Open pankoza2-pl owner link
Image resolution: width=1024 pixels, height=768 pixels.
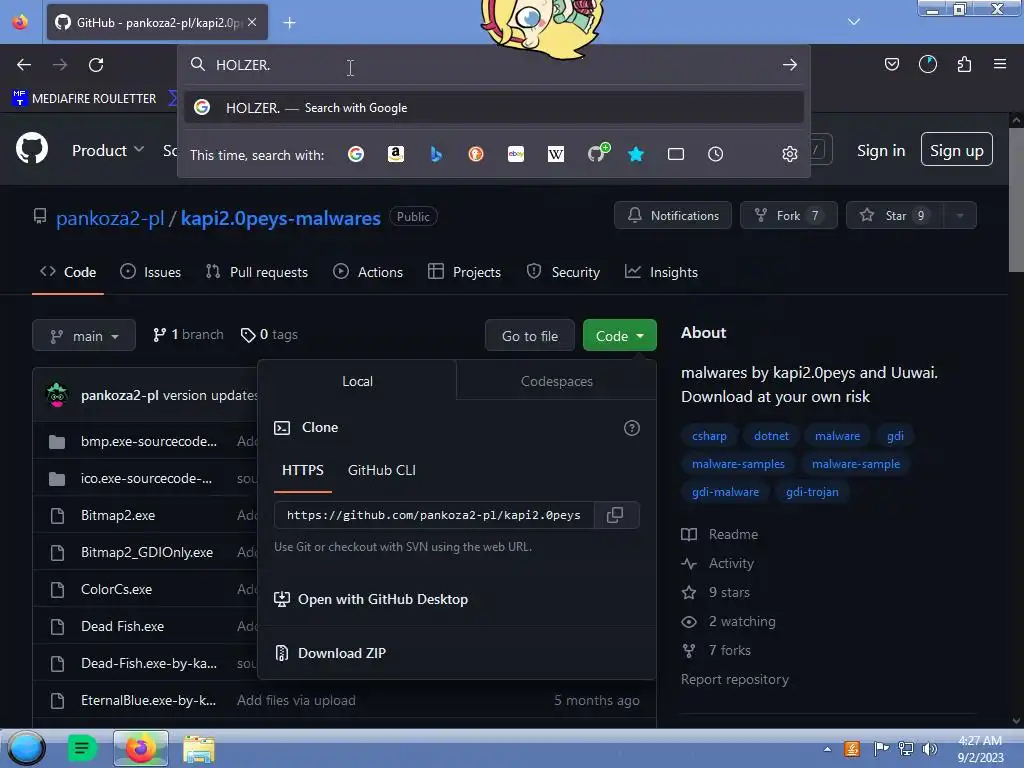pyautogui.click(x=110, y=218)
